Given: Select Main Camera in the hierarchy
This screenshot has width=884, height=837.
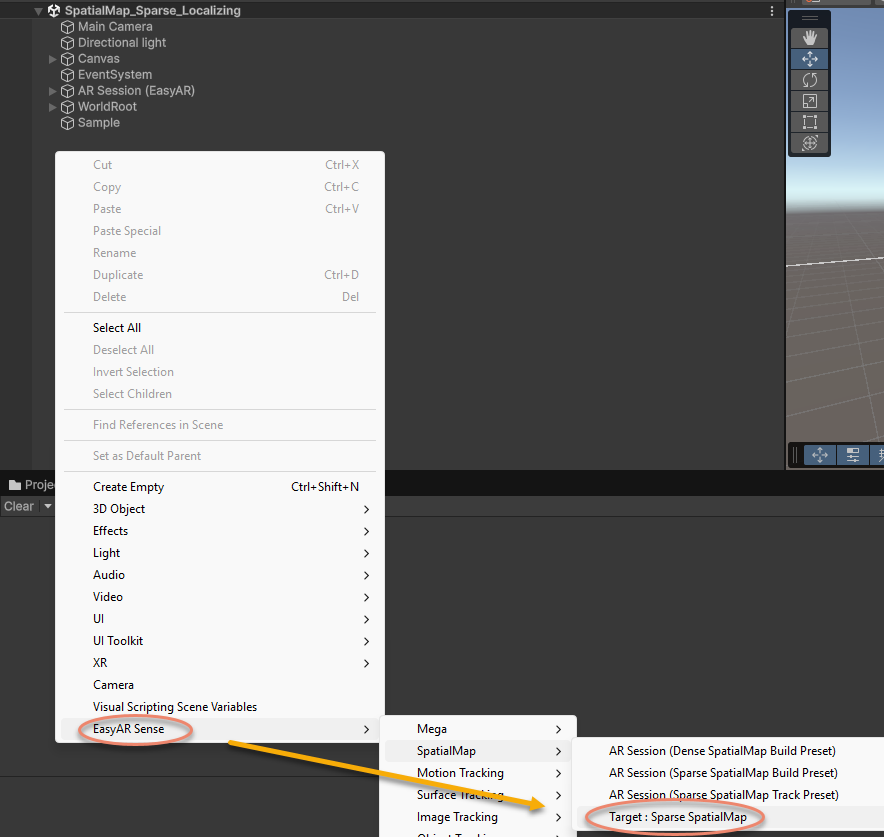Looking at the screenshot, I should tap(115, 27).
